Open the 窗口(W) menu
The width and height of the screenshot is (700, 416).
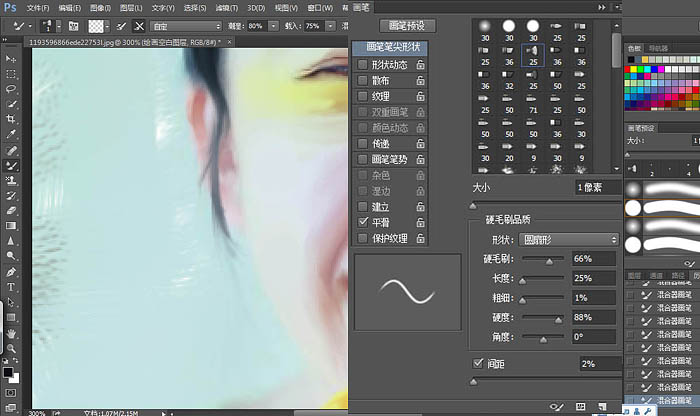tap(320, 8)
